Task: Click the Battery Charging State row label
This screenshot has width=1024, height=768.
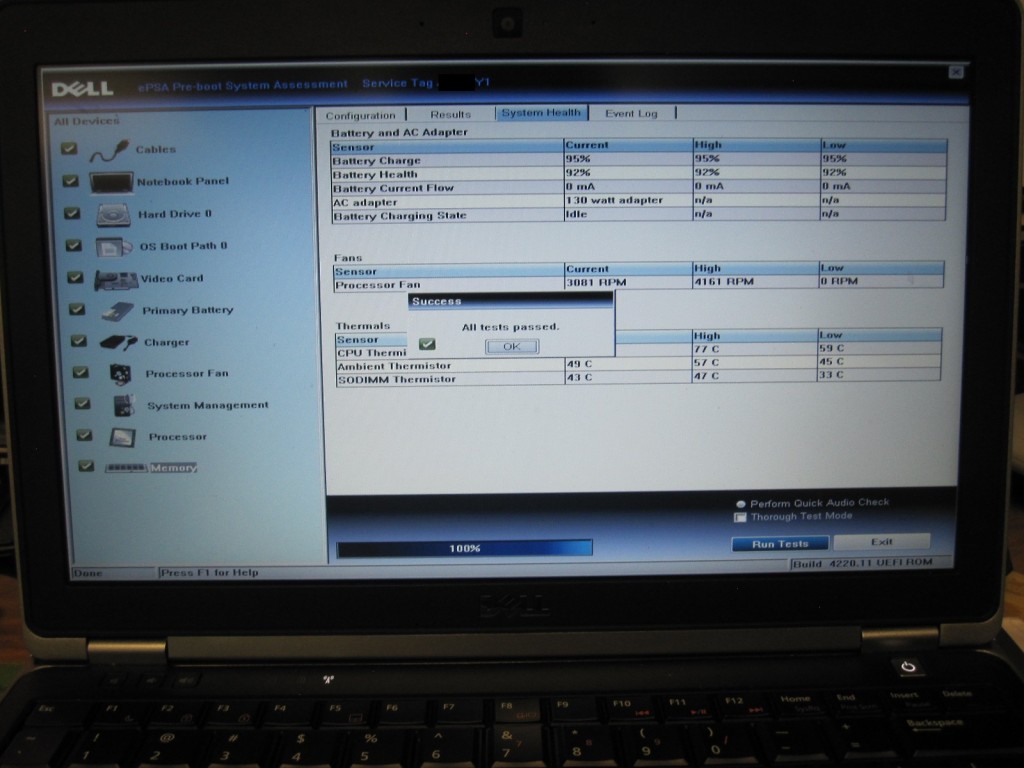Action: point(400,216)
